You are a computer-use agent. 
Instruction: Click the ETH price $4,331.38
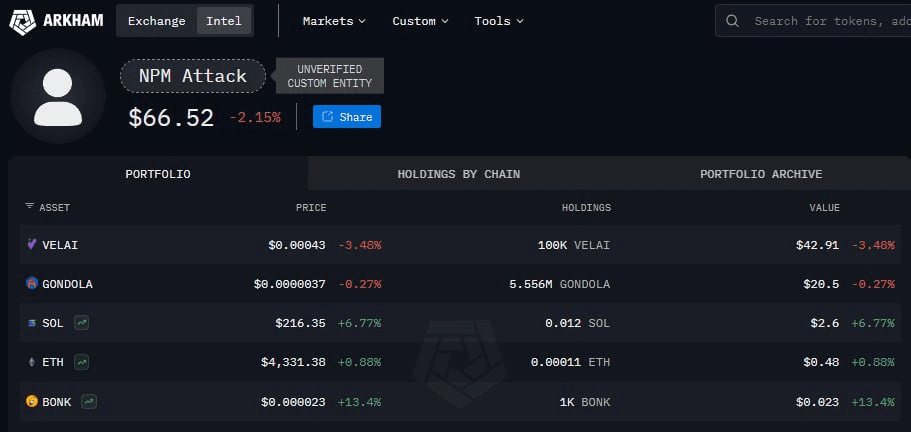[x=293, y=362]
